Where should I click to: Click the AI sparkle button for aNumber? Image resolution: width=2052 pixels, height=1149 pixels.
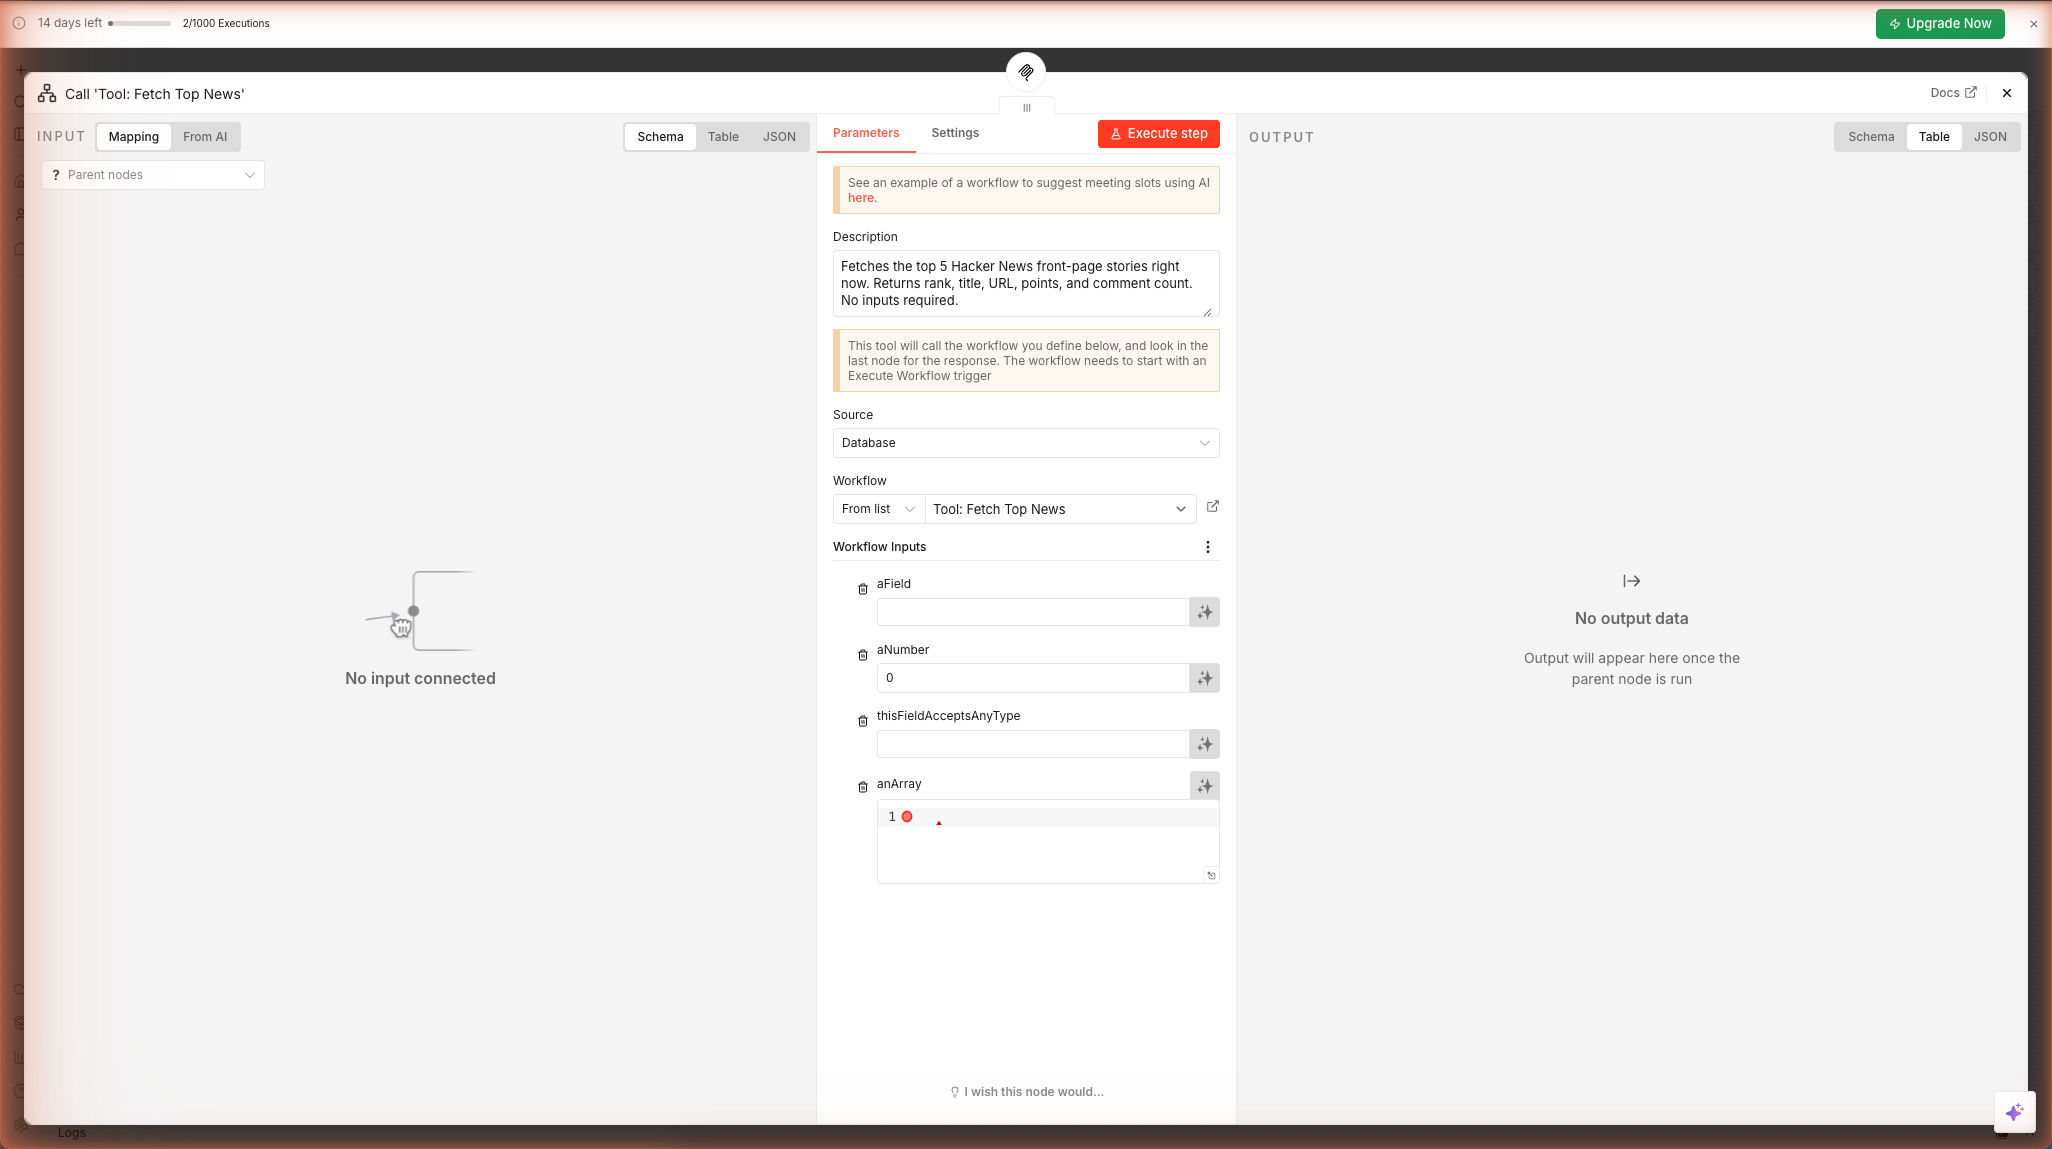[1204, 678]
